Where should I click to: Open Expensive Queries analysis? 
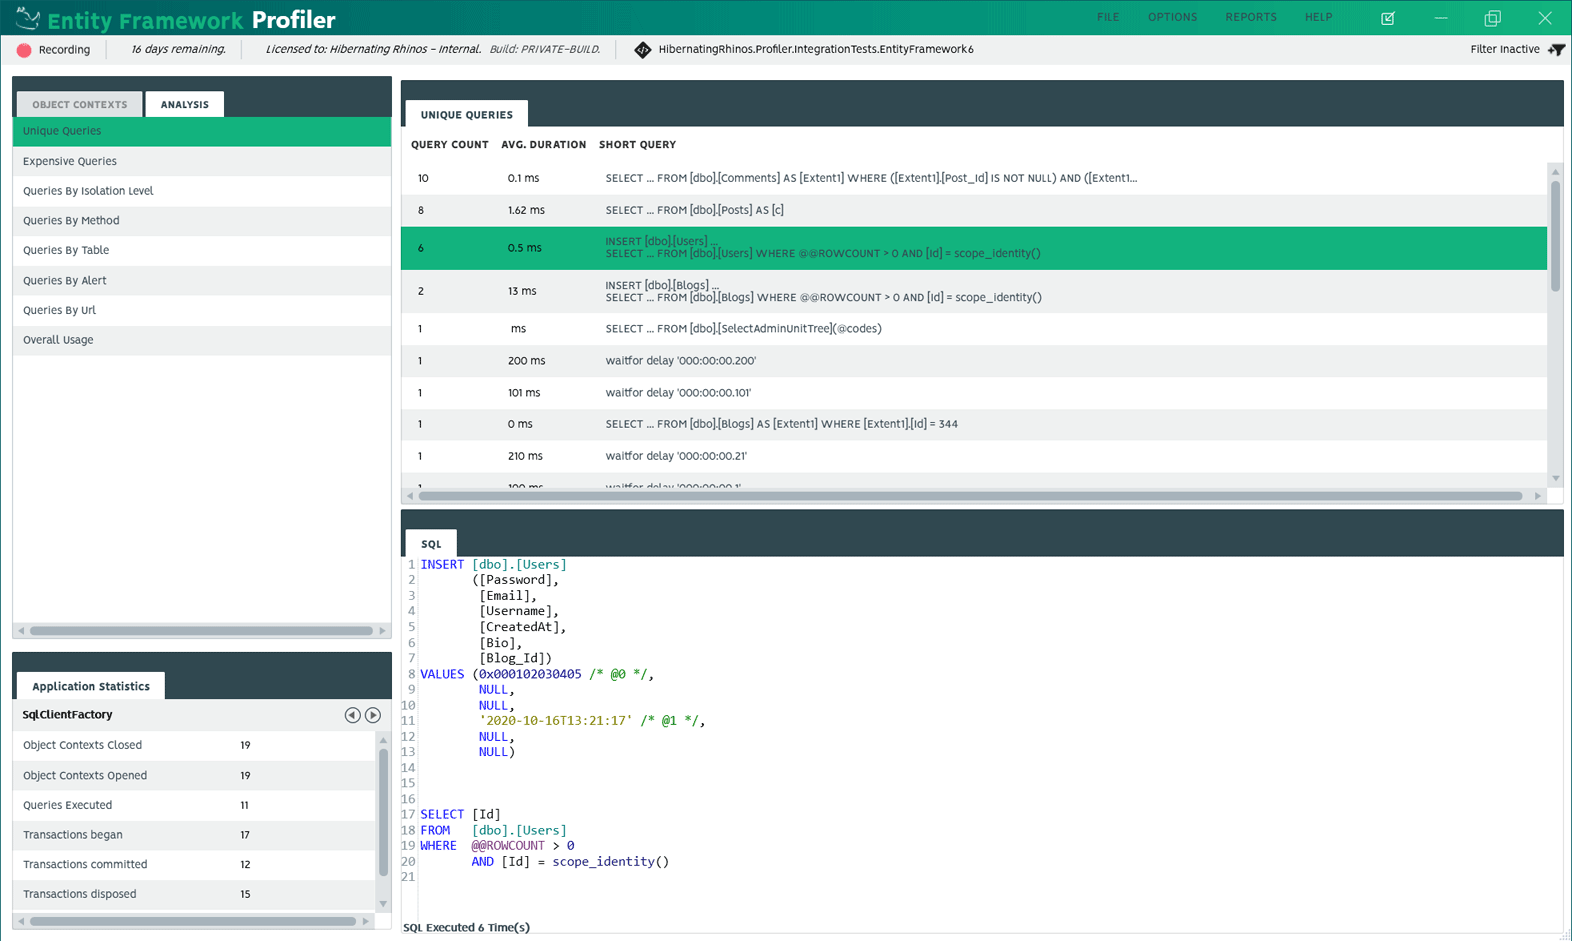(202, 161)
